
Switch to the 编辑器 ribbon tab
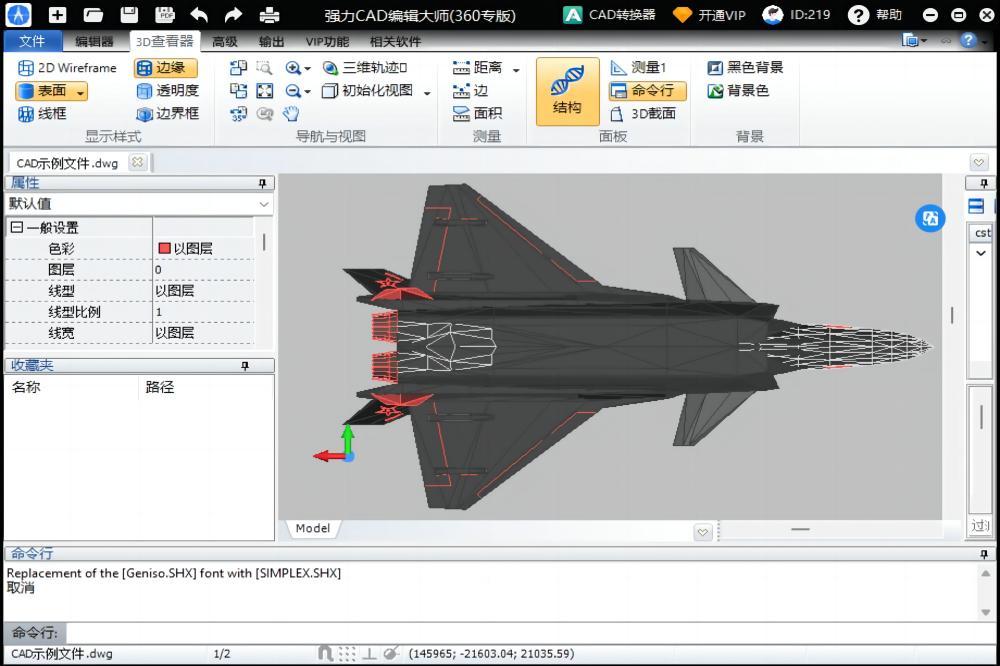point(94,41)
